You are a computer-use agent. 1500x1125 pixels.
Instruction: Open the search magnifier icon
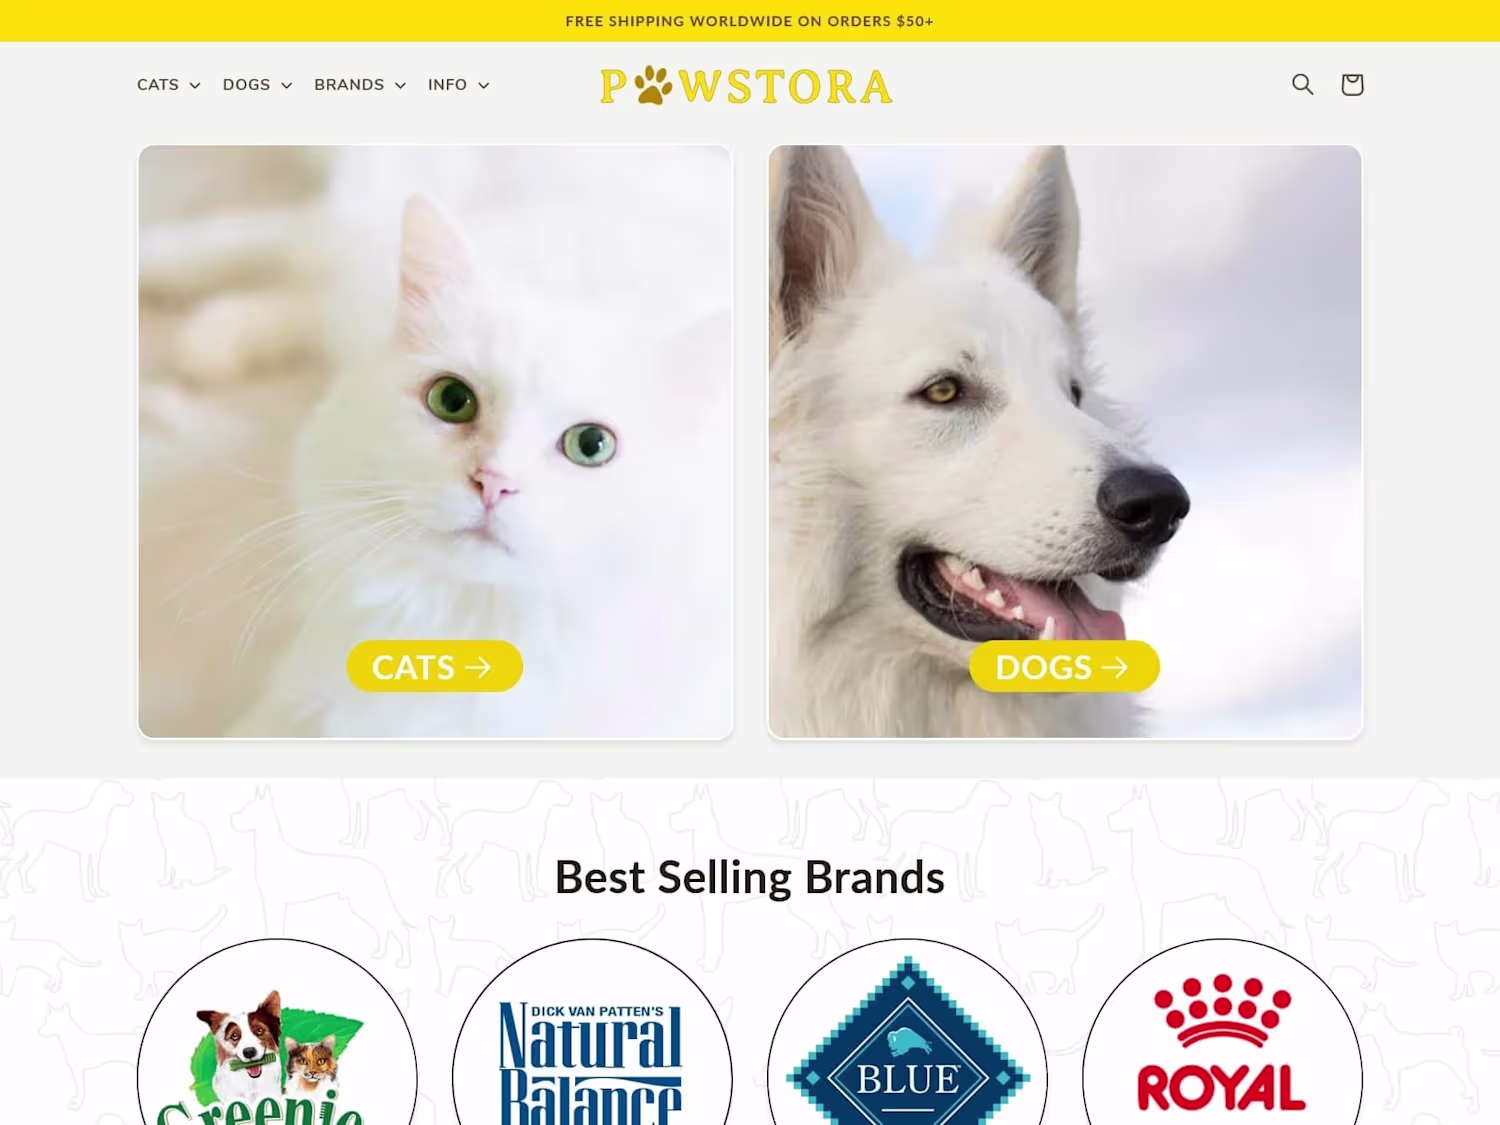[x=1302, y=85]
